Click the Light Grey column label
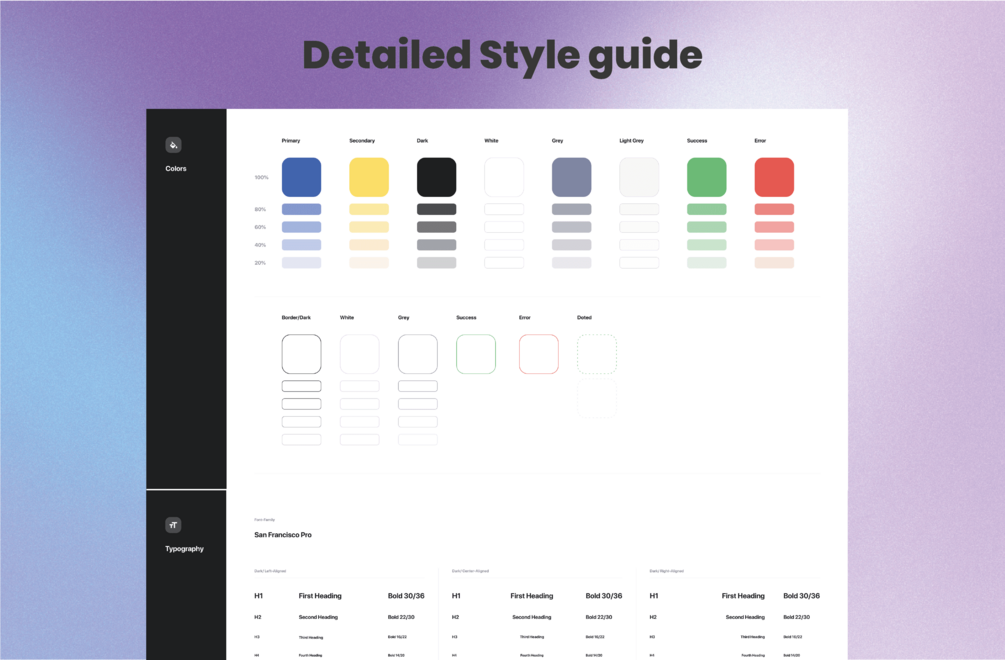 point(631,140)
